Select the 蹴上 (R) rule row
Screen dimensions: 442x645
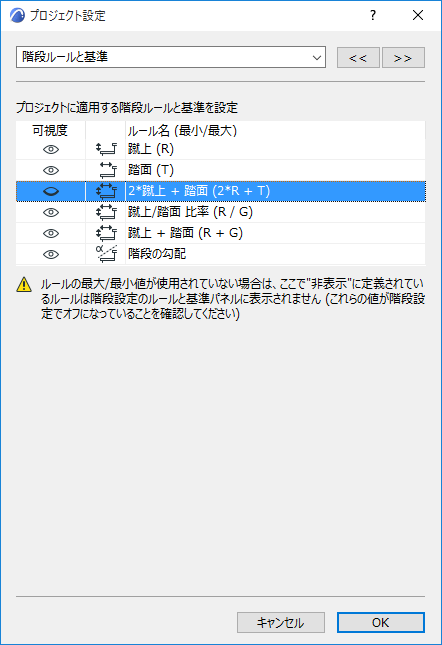pyautogui.click(x=221, y=149)
